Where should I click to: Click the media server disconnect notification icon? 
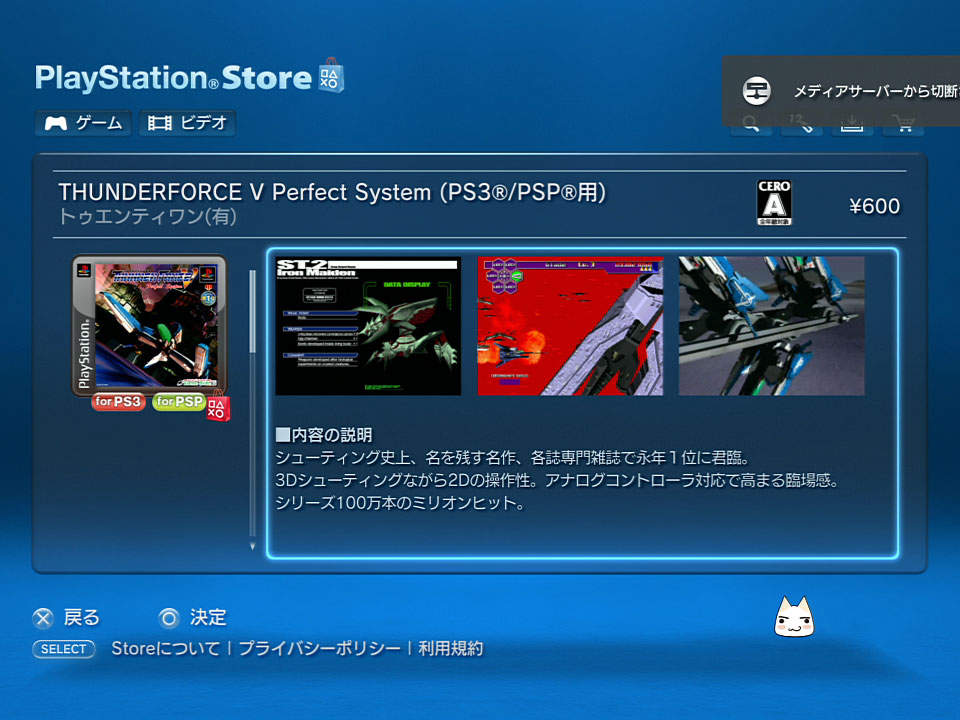click(757, 91)
